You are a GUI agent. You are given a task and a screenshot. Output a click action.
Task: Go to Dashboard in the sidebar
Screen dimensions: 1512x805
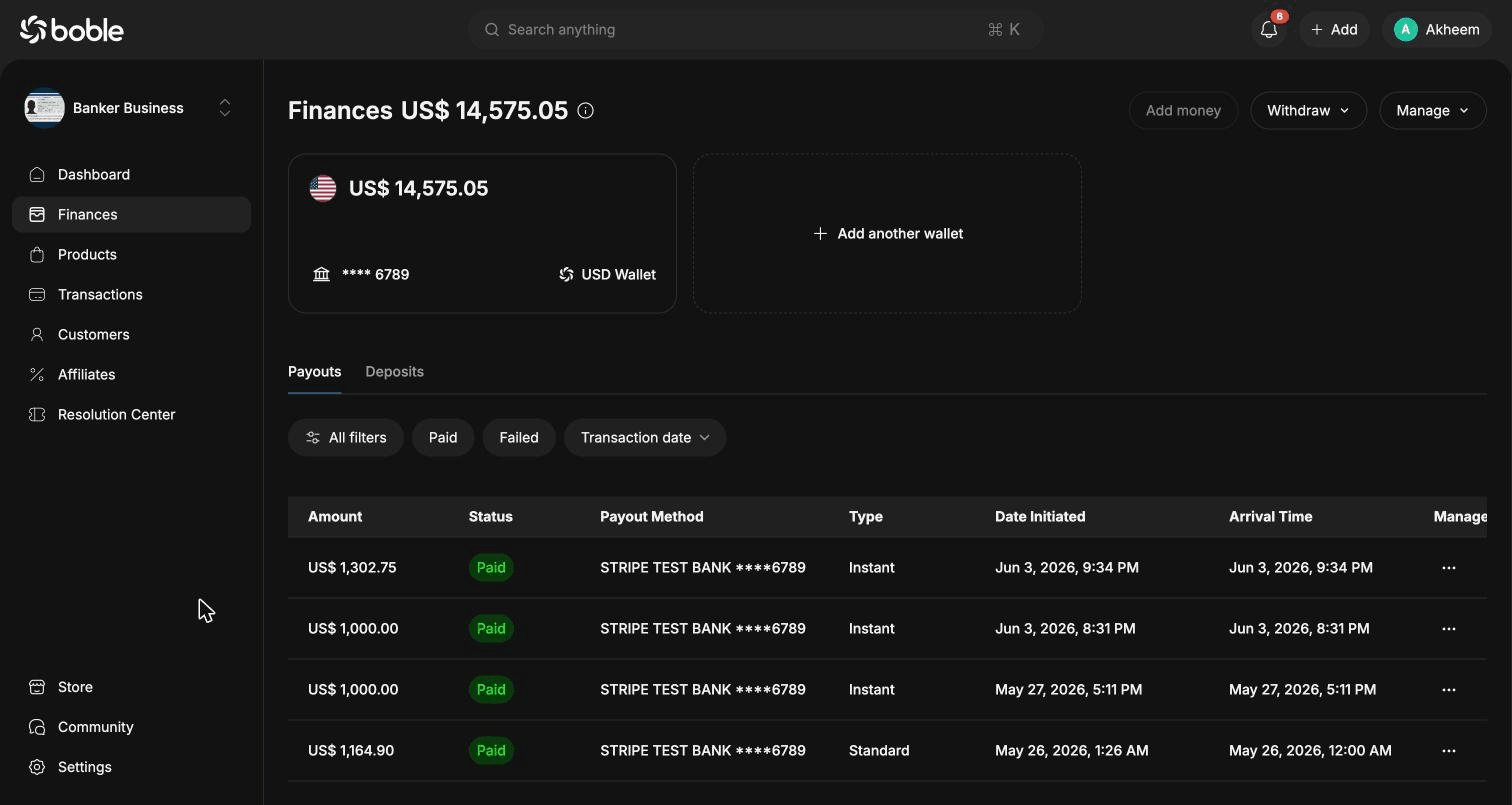131,175
